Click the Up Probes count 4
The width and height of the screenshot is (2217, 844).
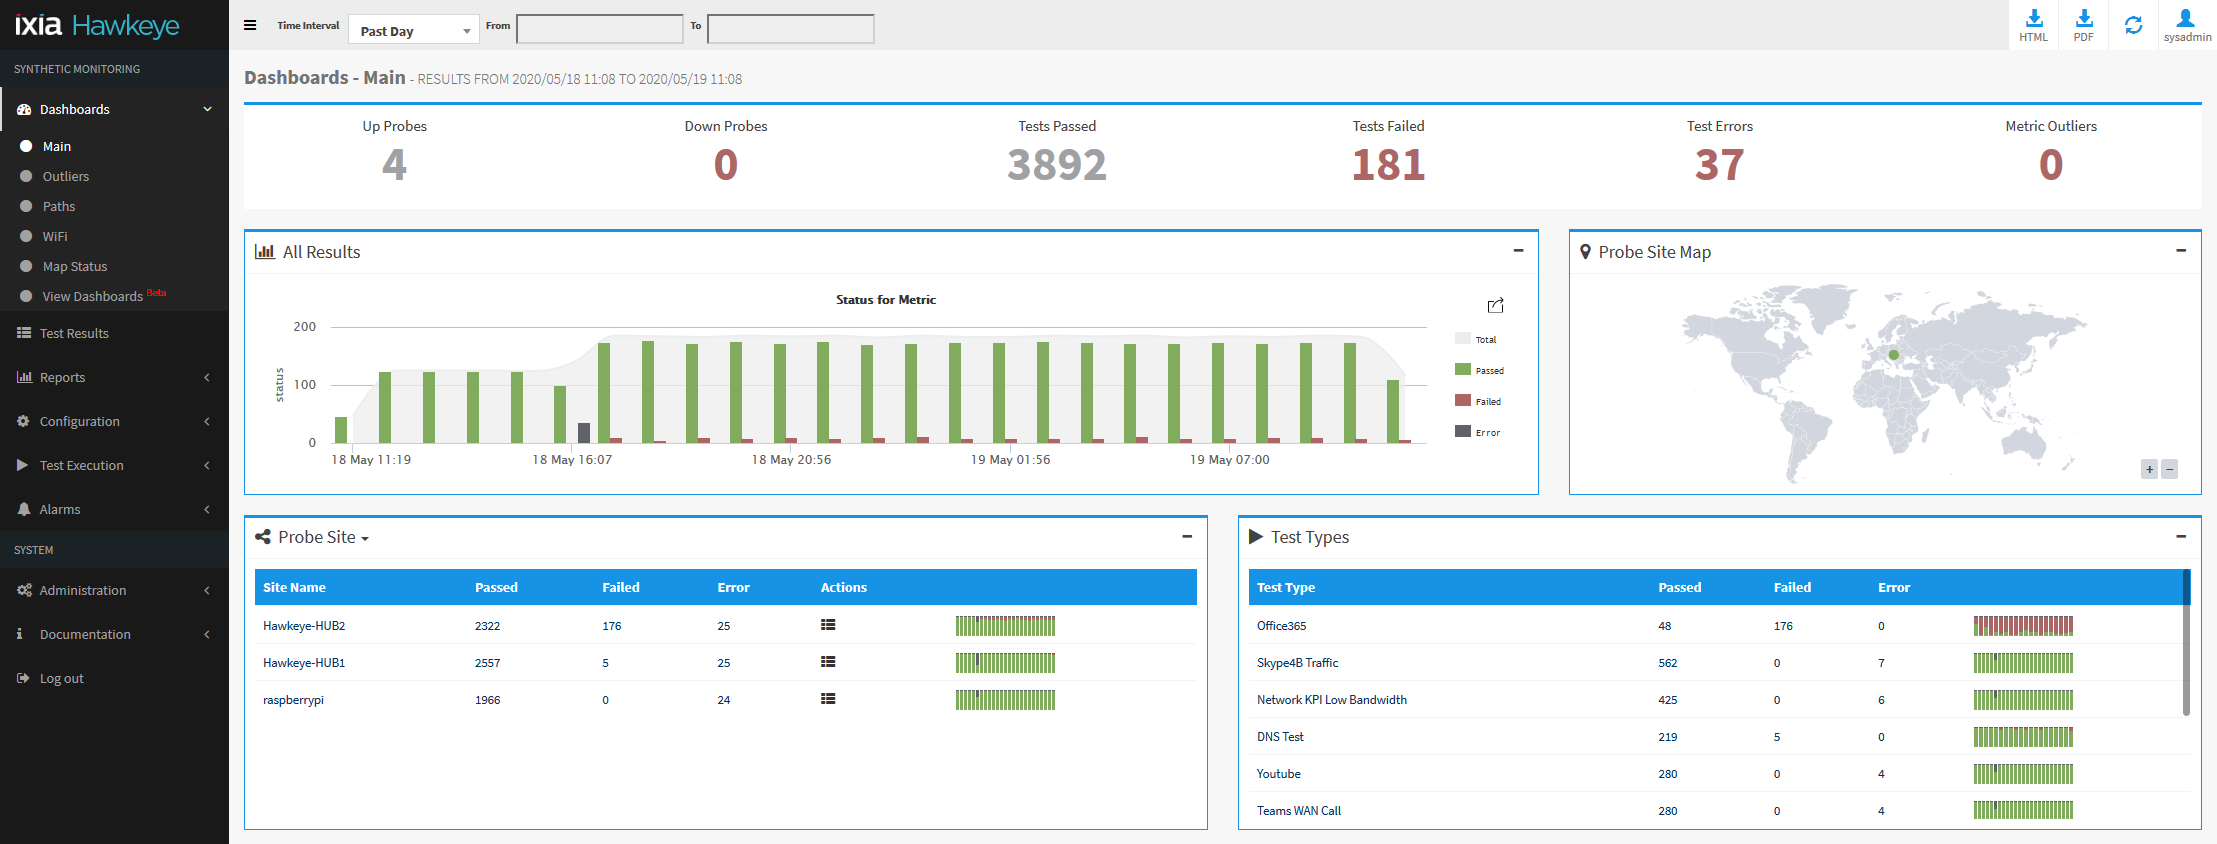pyautogui.click(x=394, y=165)
